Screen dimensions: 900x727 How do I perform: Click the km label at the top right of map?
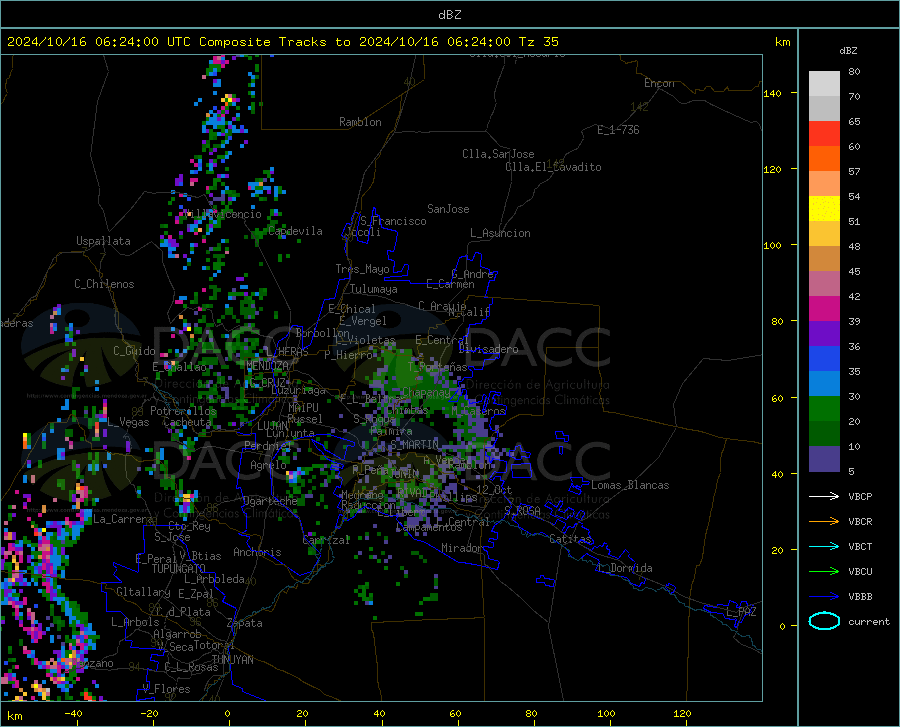coord(783,42)
